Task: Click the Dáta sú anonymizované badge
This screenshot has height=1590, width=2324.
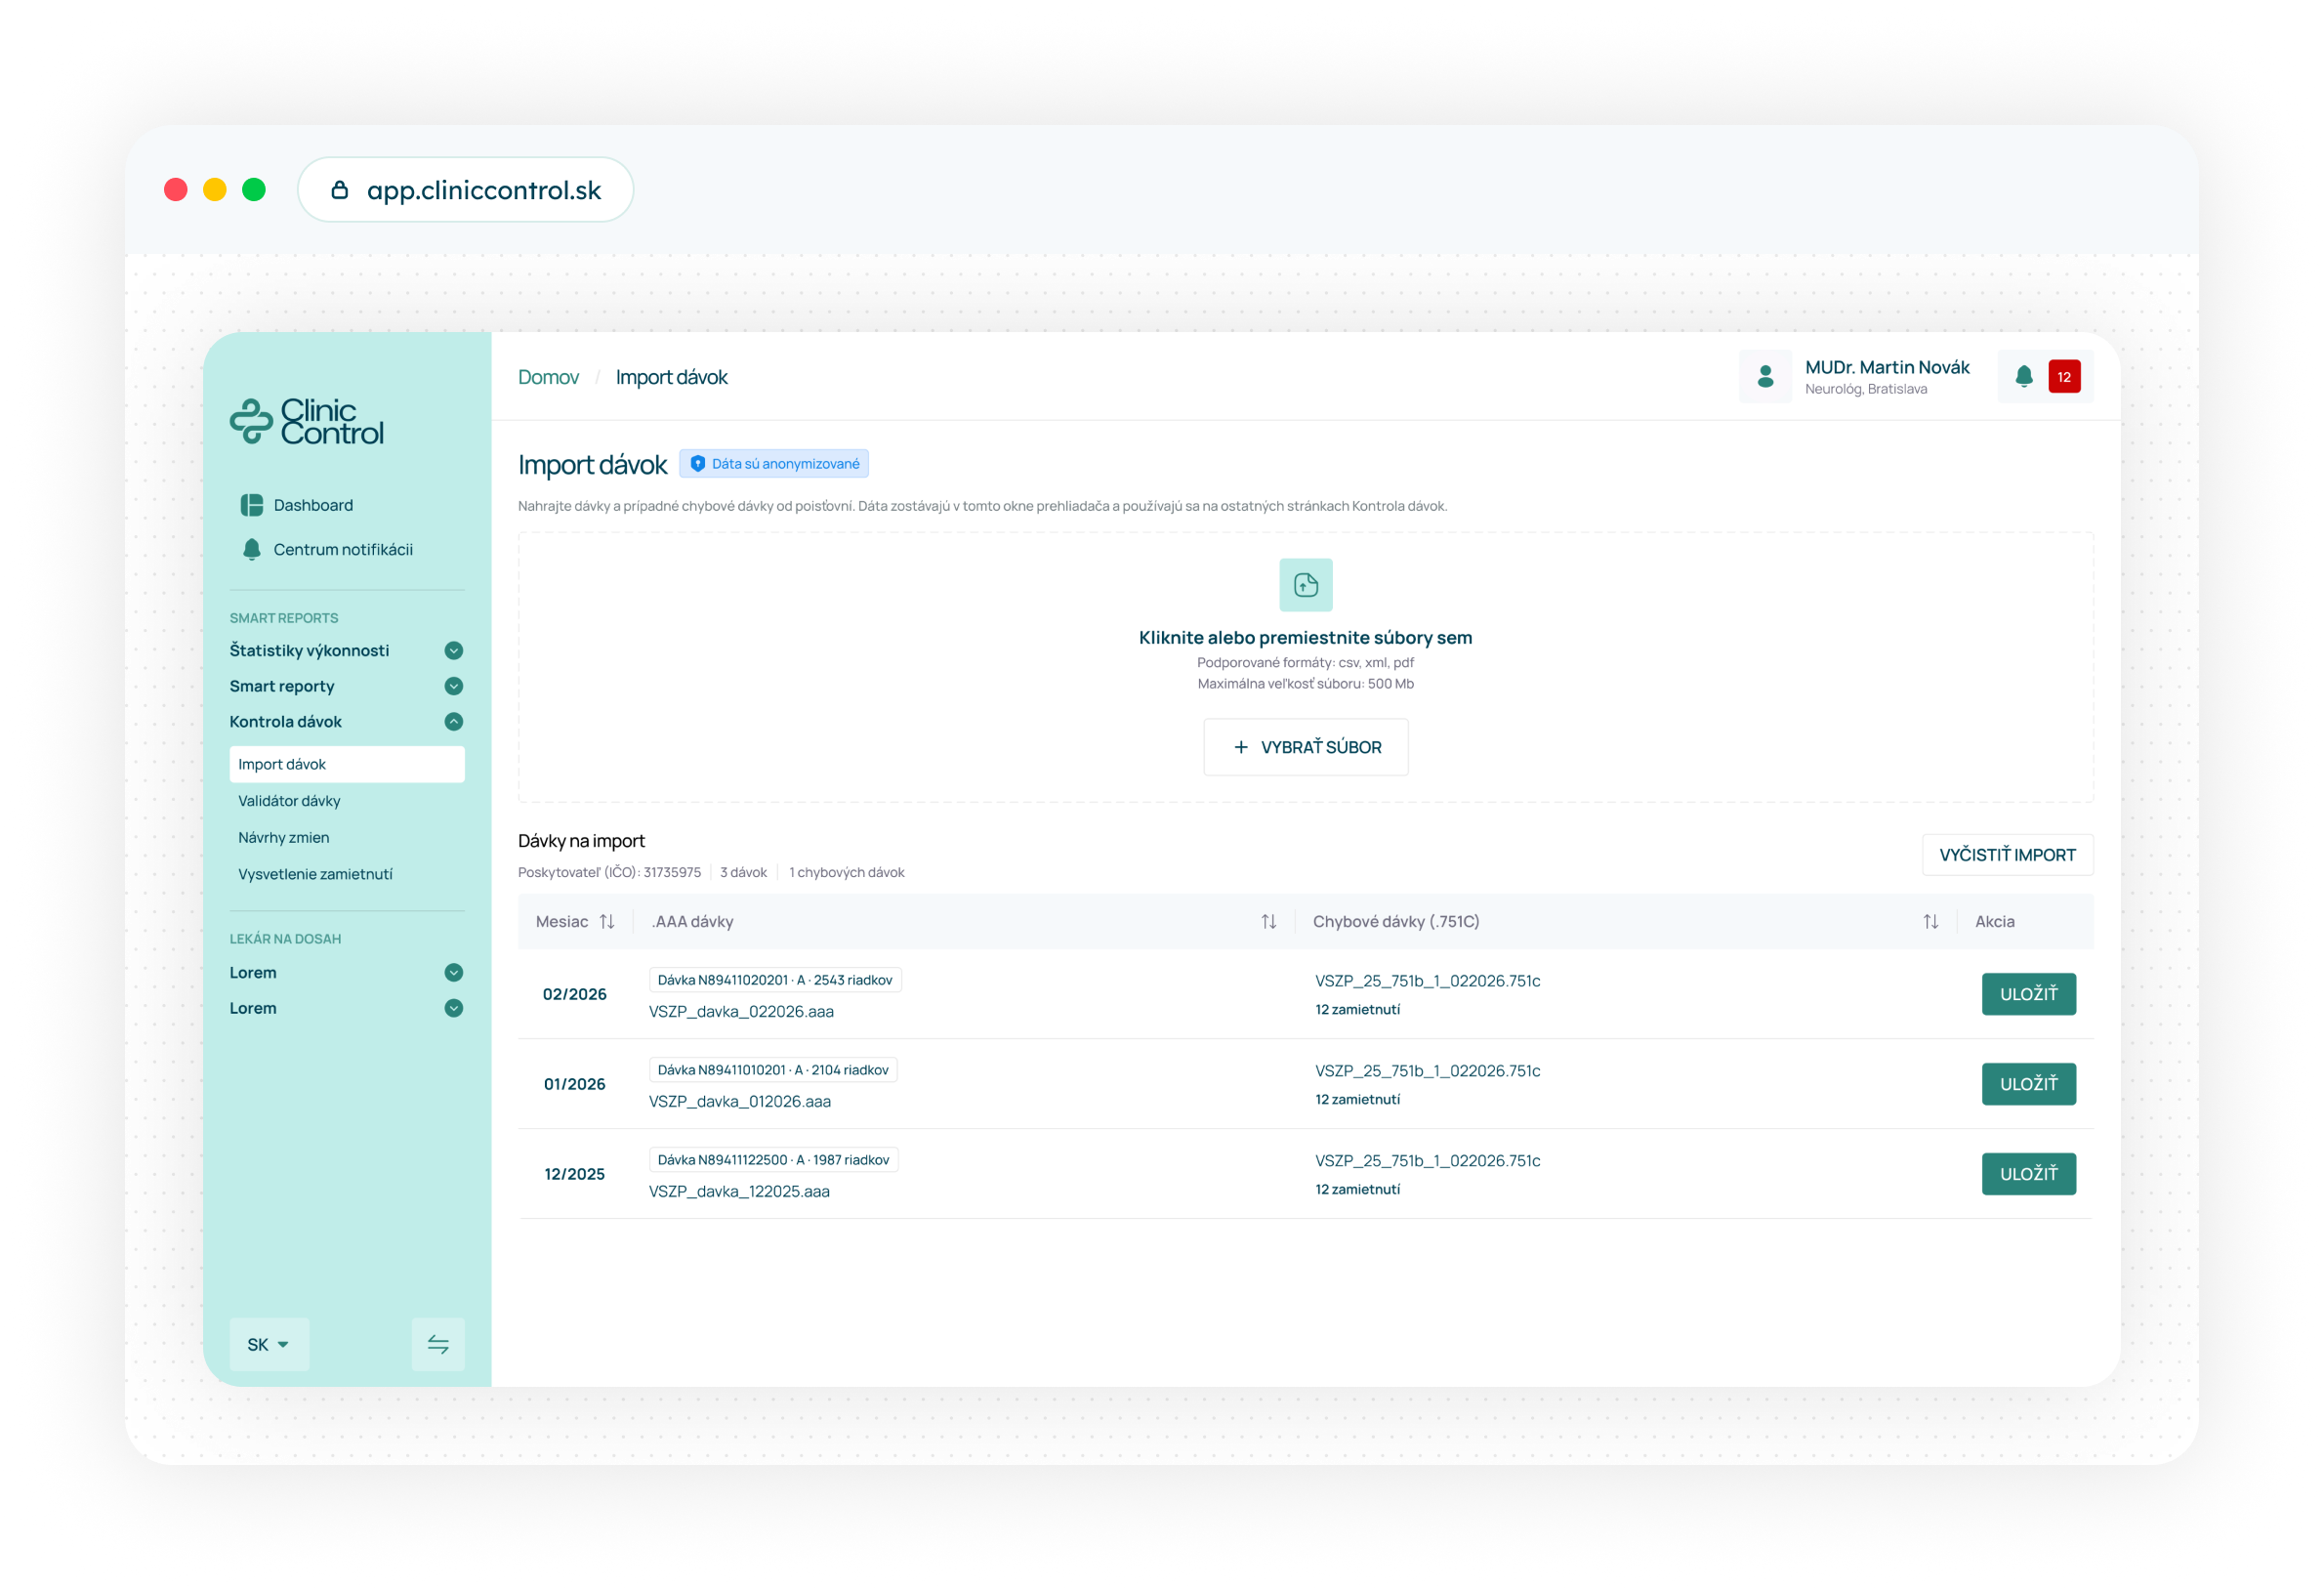Action: [x=774, y=464]
